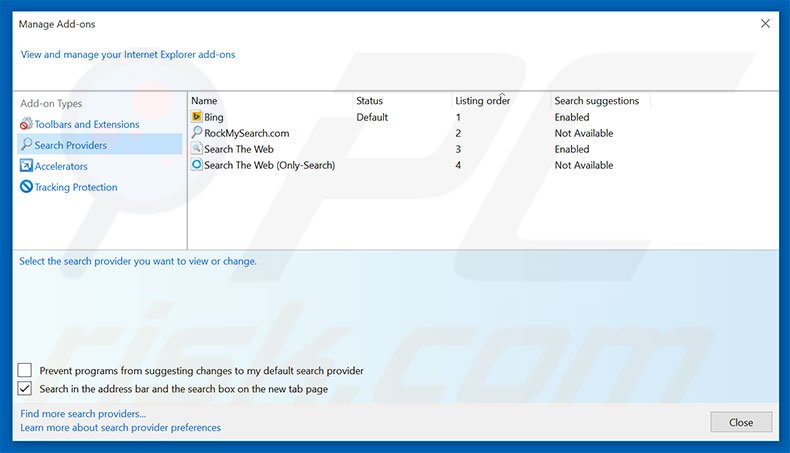Click listing order 2 for RockMySearch.com

click(x=458, y=133)
